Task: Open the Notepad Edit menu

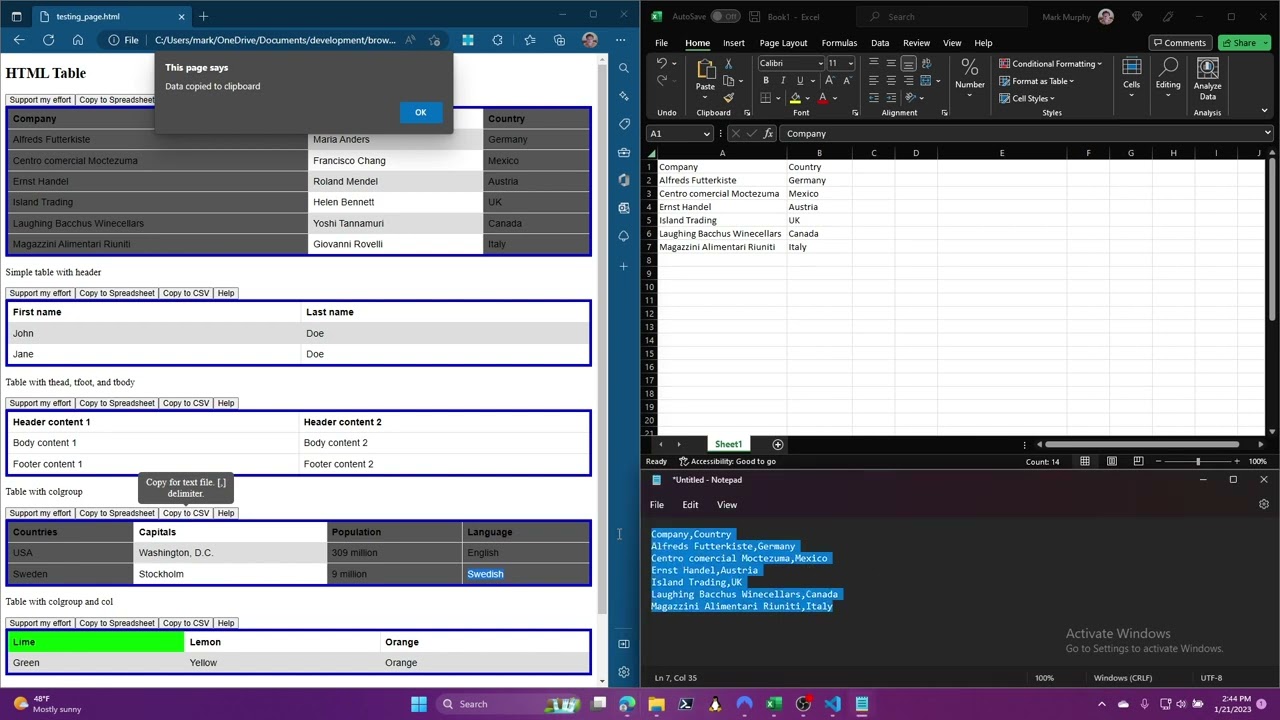Action: [x=690, y=505]
